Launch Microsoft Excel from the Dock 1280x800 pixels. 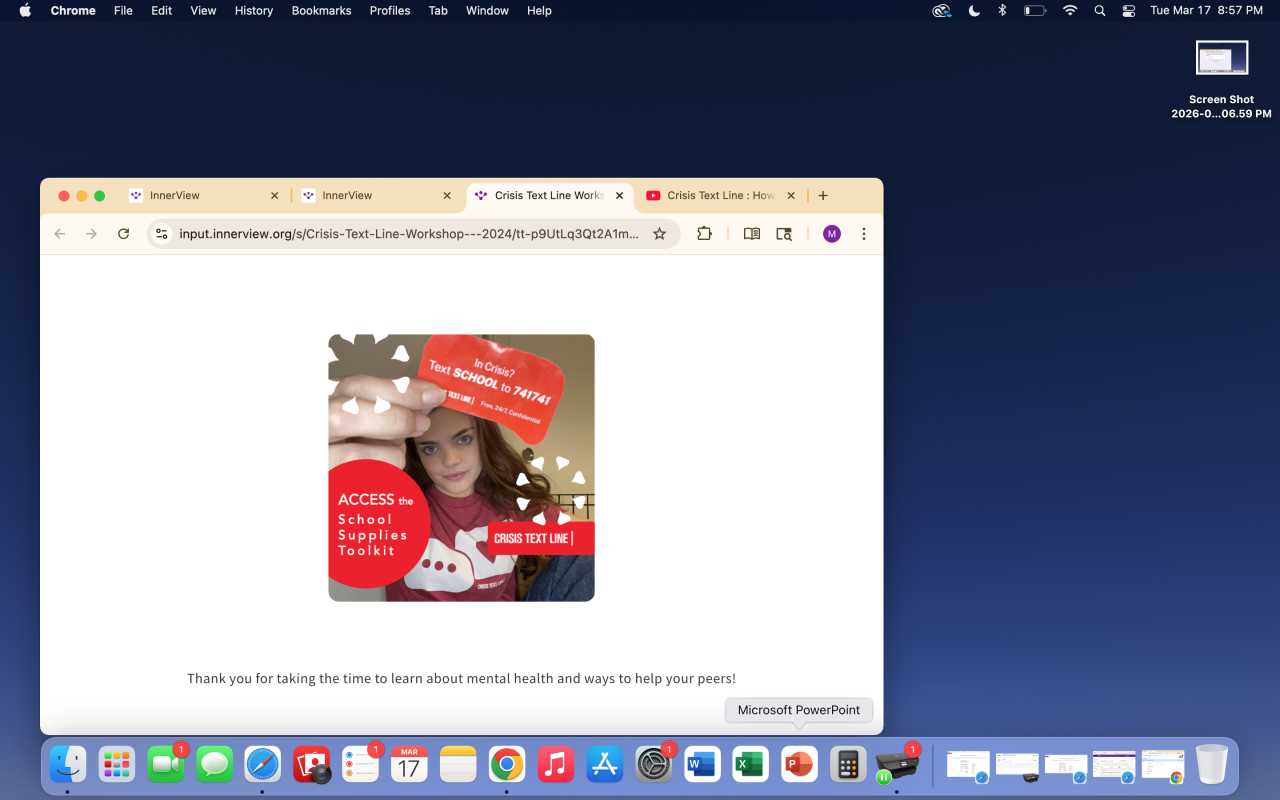pos(751,765)
